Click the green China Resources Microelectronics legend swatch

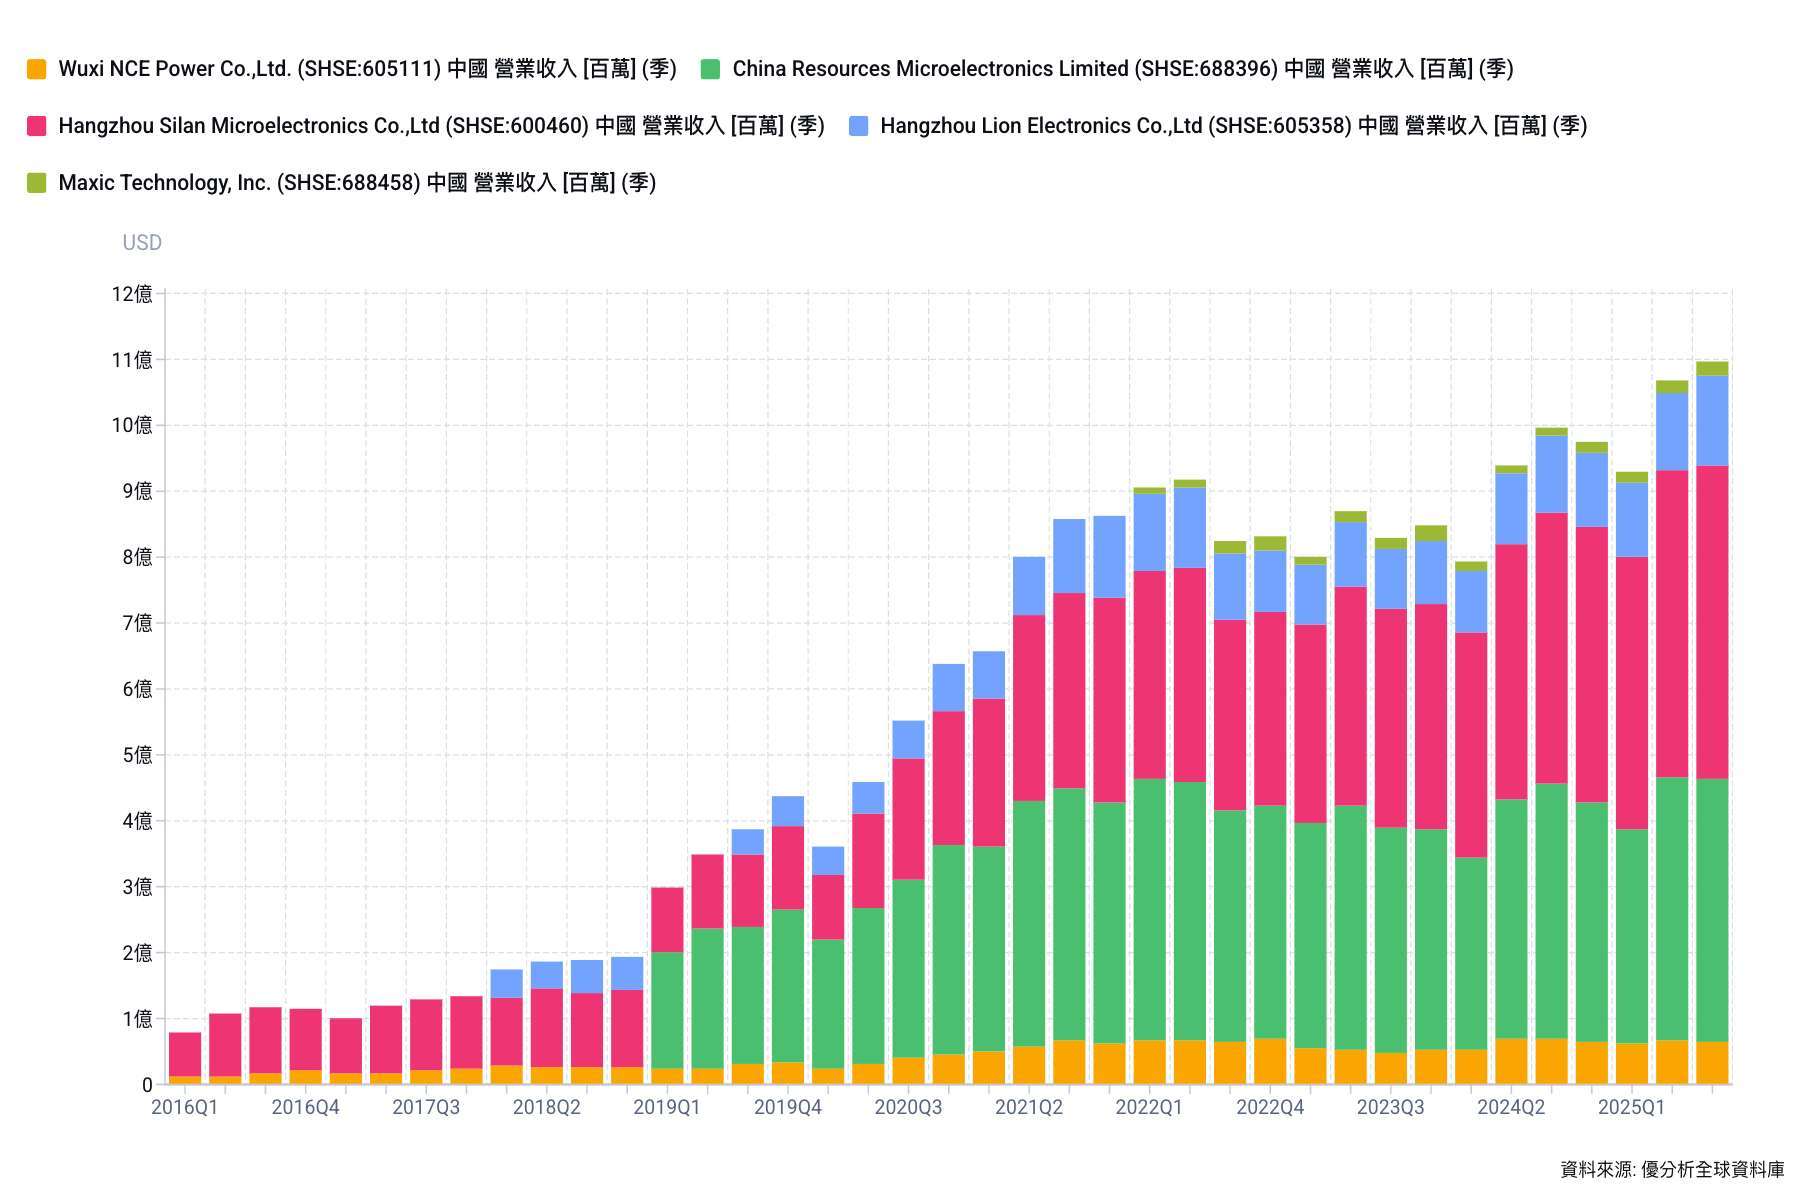coord(710,69)
